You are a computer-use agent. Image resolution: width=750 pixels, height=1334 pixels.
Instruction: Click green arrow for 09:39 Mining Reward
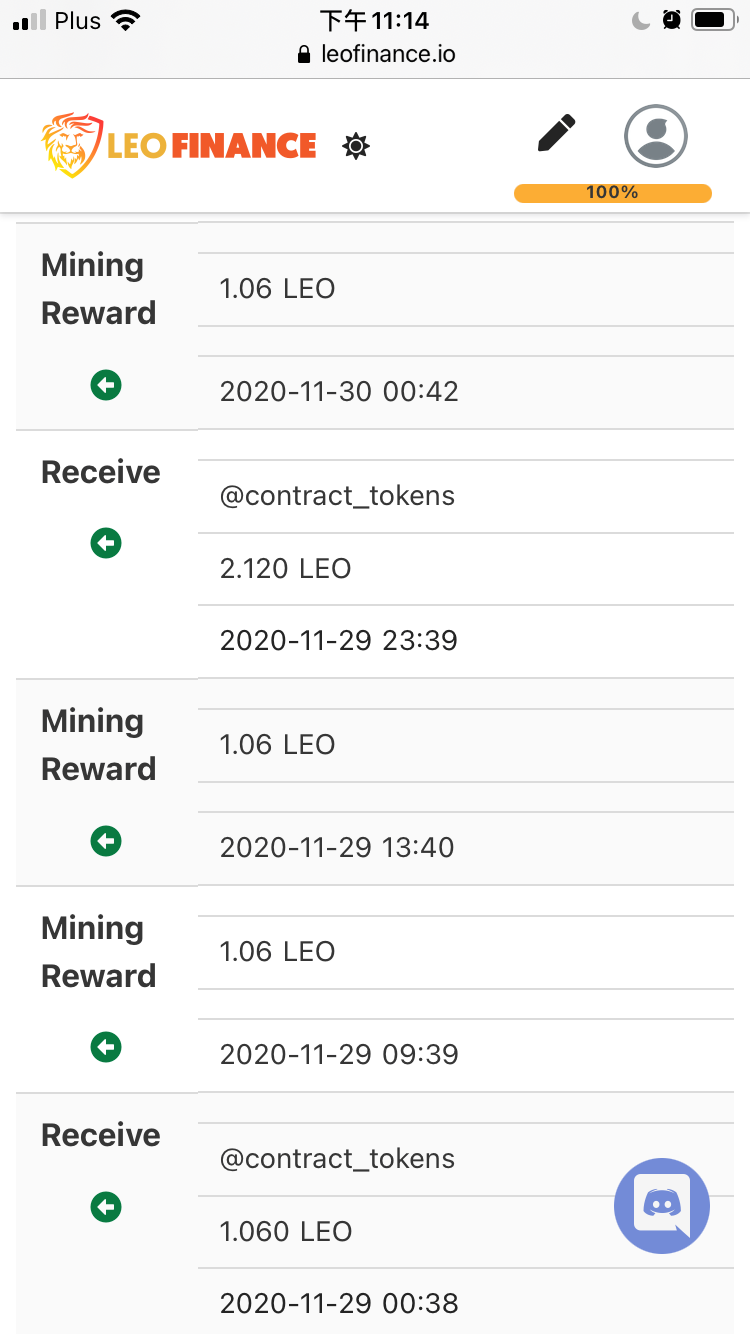point(106,1047)
